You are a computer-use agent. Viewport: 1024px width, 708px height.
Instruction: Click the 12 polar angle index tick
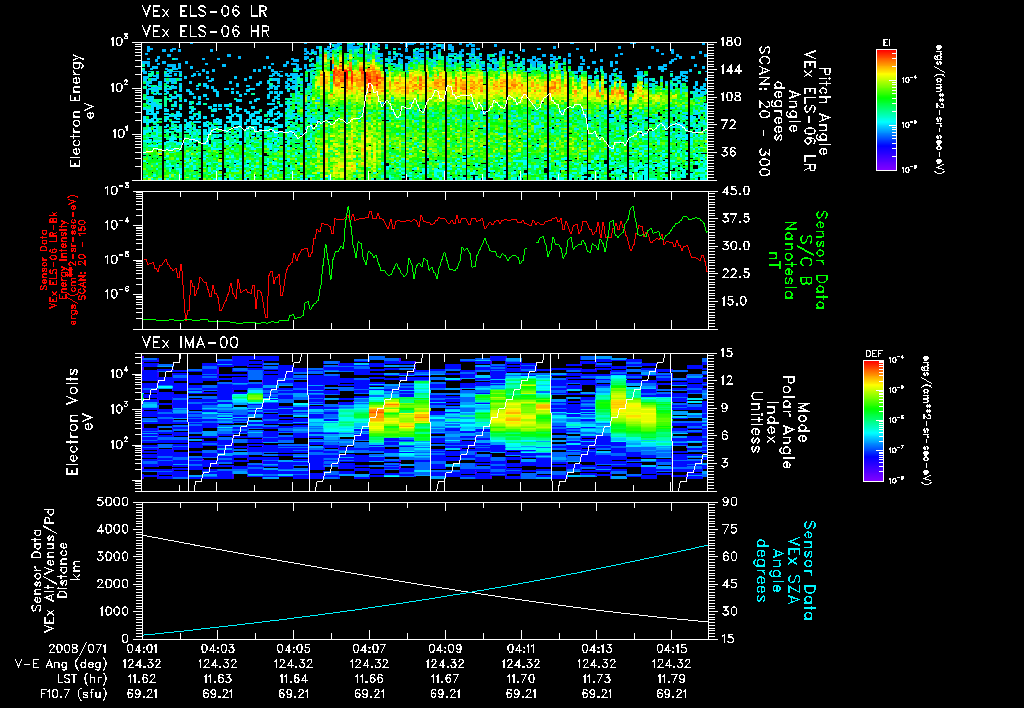point(728,380)
